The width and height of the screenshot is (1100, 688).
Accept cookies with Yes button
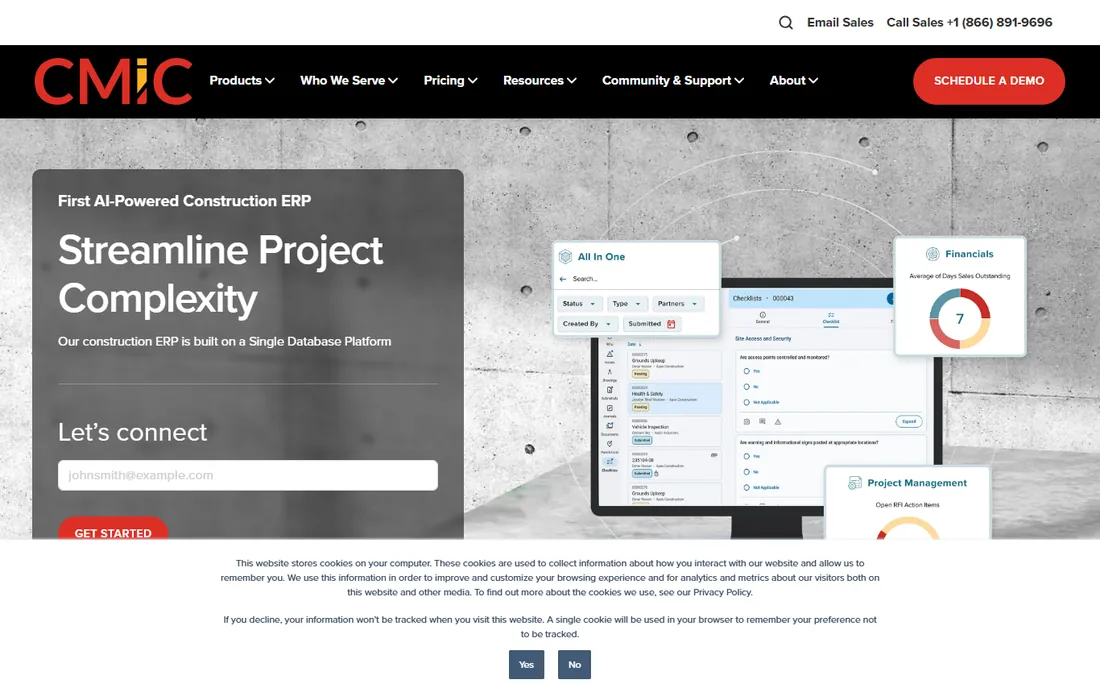pyautogui.click(x=526, y=664)
